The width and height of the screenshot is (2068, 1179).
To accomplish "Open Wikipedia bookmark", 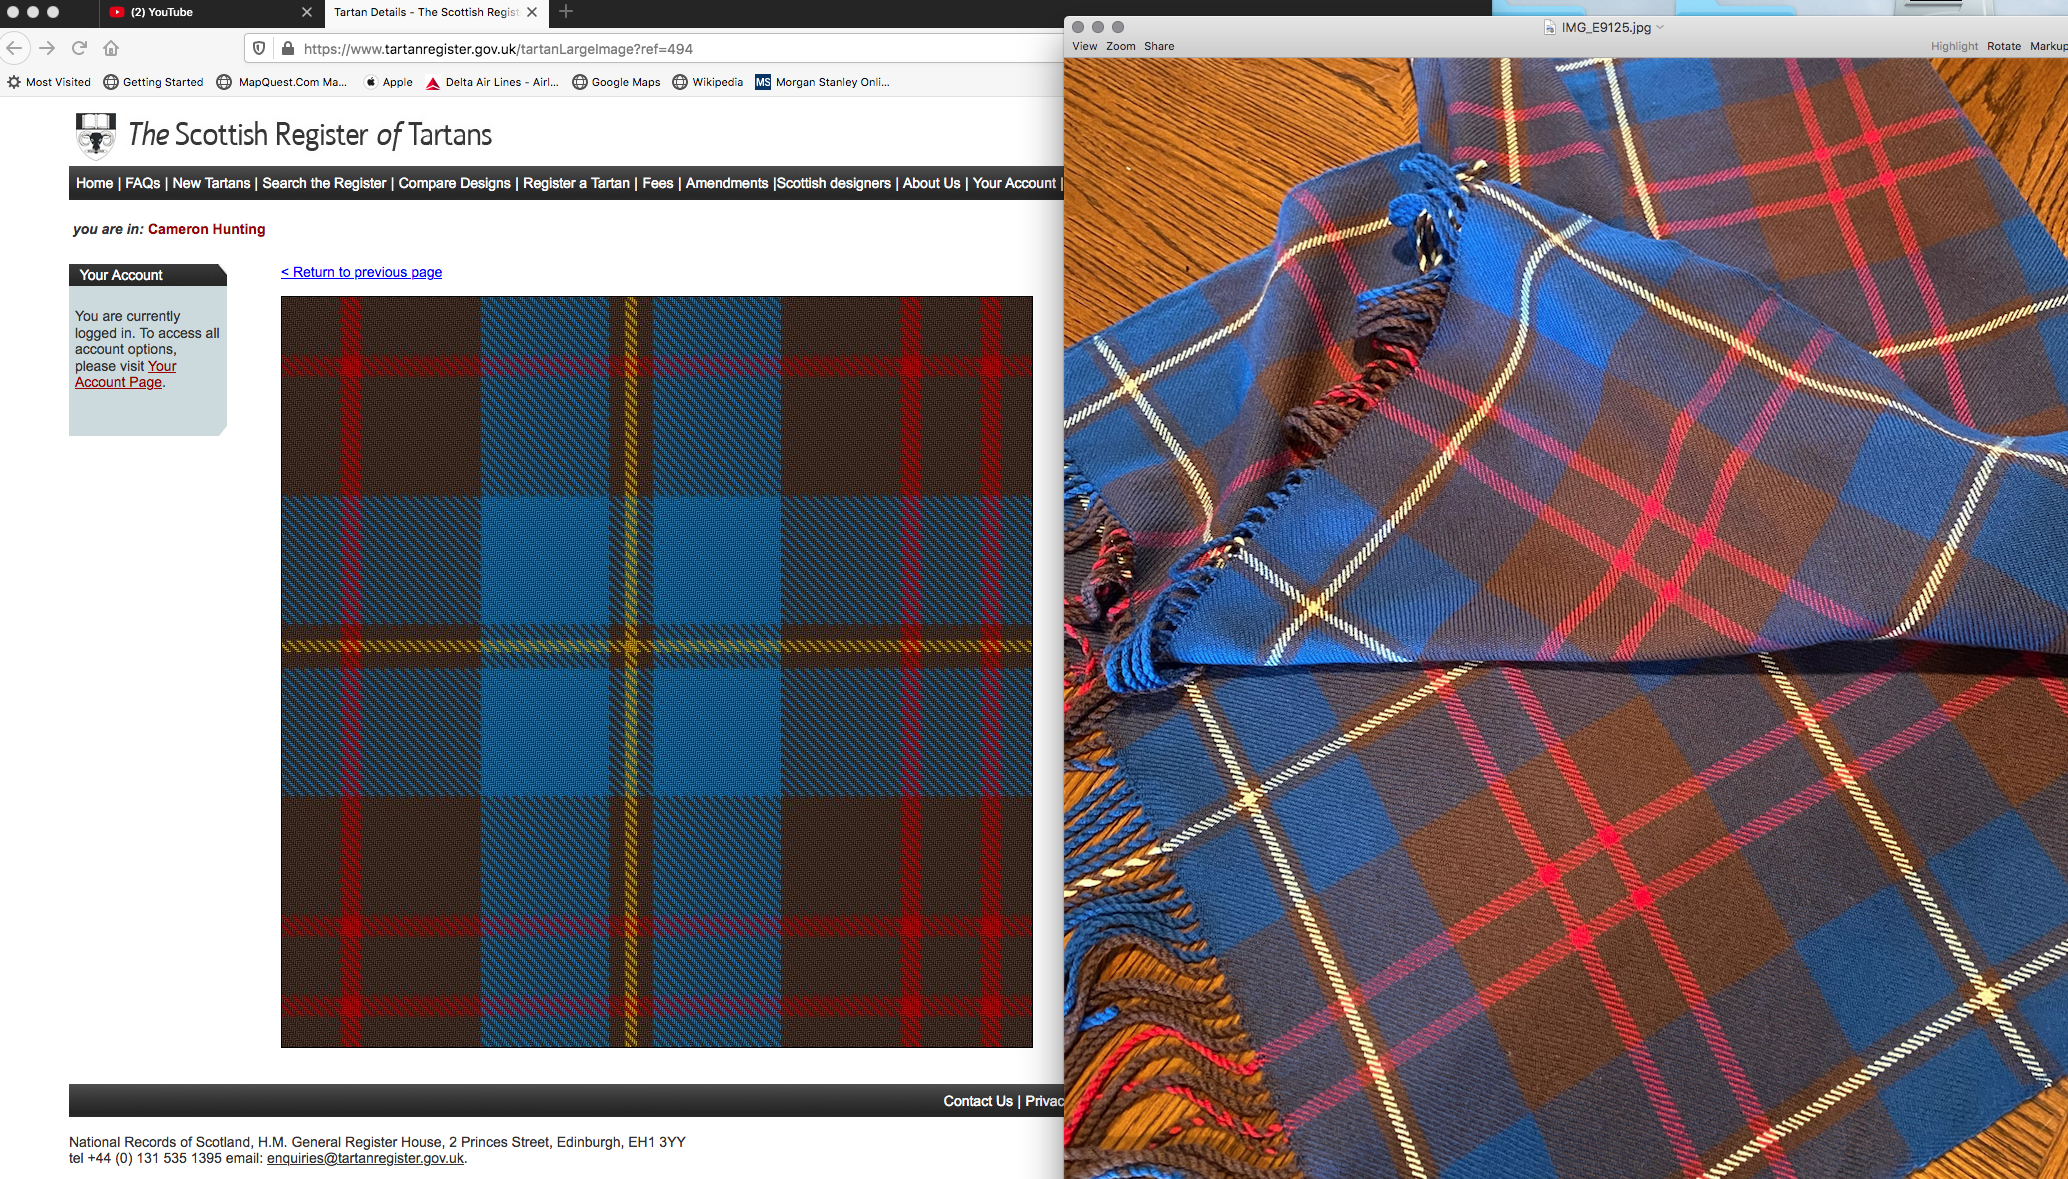I will (x=708, y=82).
